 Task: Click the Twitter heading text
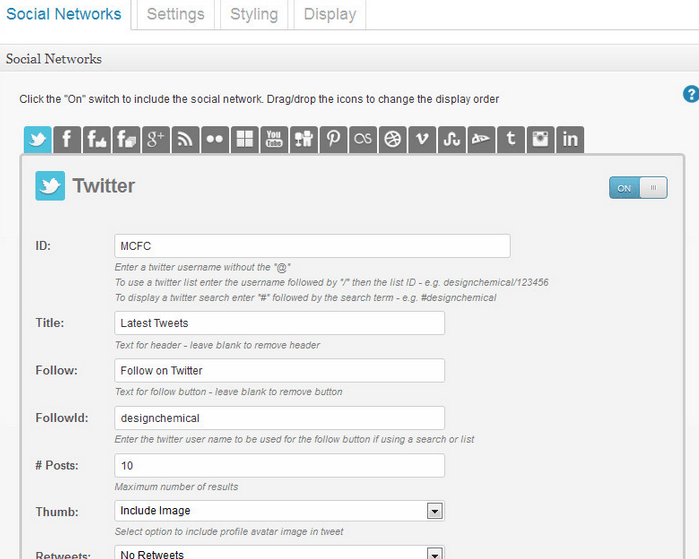104,186
